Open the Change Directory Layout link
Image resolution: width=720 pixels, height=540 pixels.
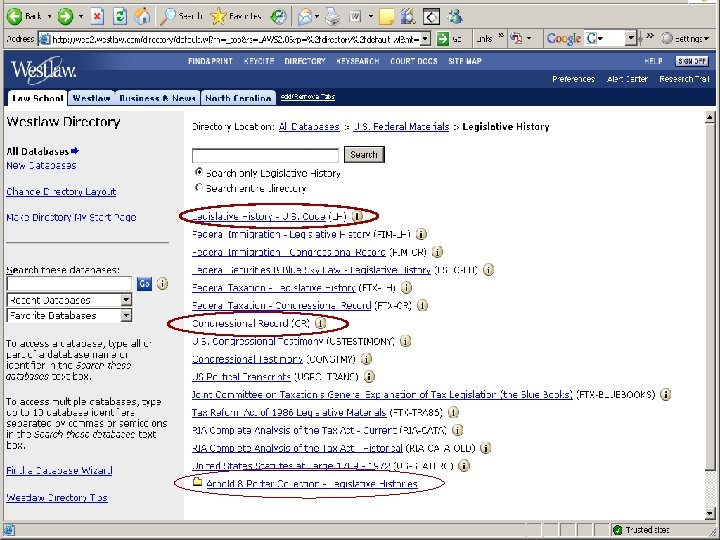tap(61, 191)
